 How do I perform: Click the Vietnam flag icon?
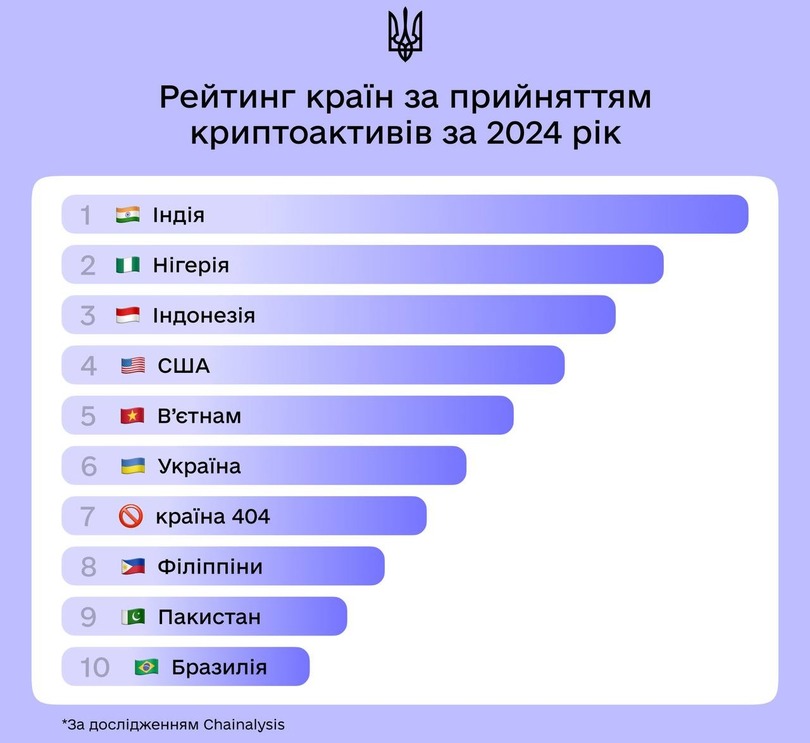click(133, 416)
